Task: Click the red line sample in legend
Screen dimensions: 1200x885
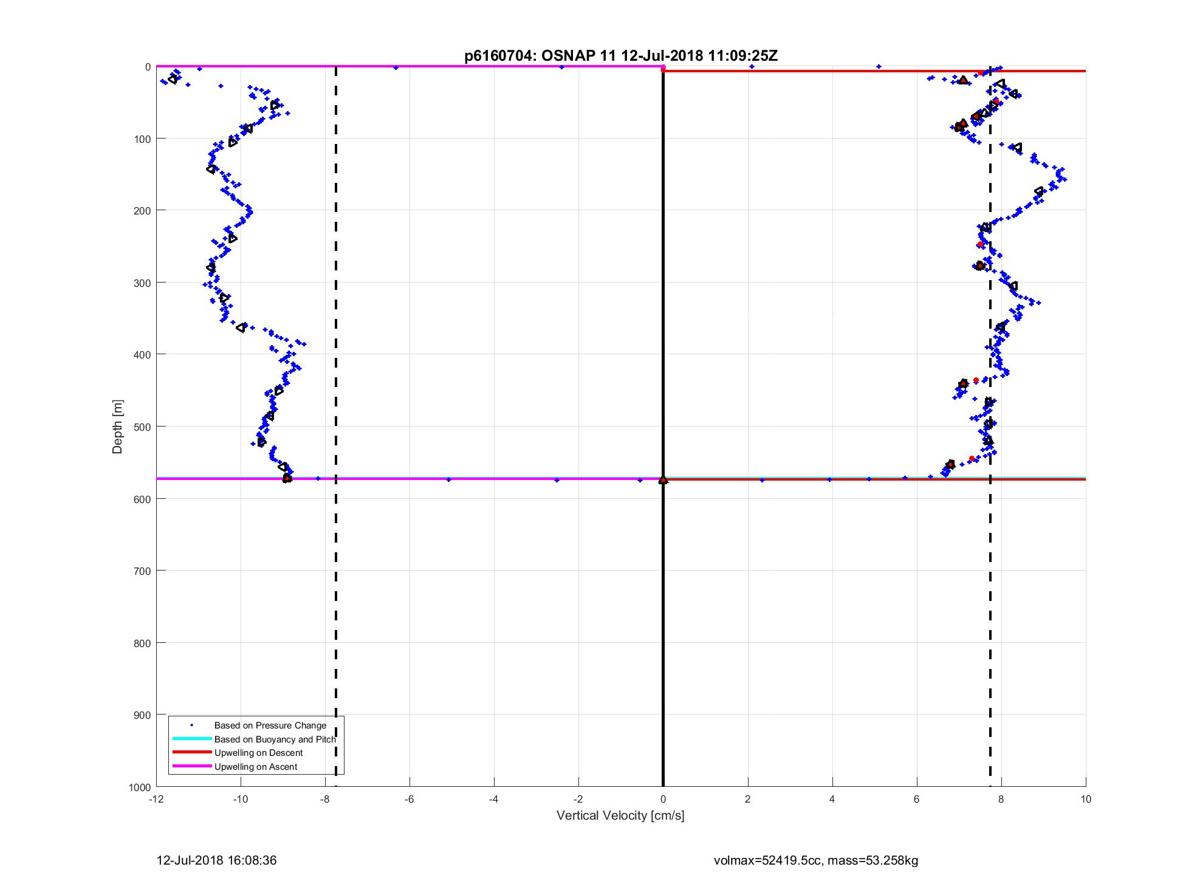Action: (x=191, y=752)
